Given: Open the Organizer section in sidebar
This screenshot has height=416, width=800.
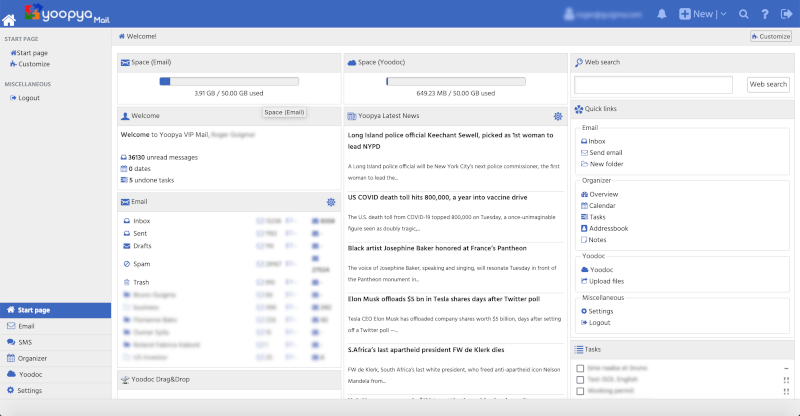Looking at the screenshot, I should coord(30,357).
